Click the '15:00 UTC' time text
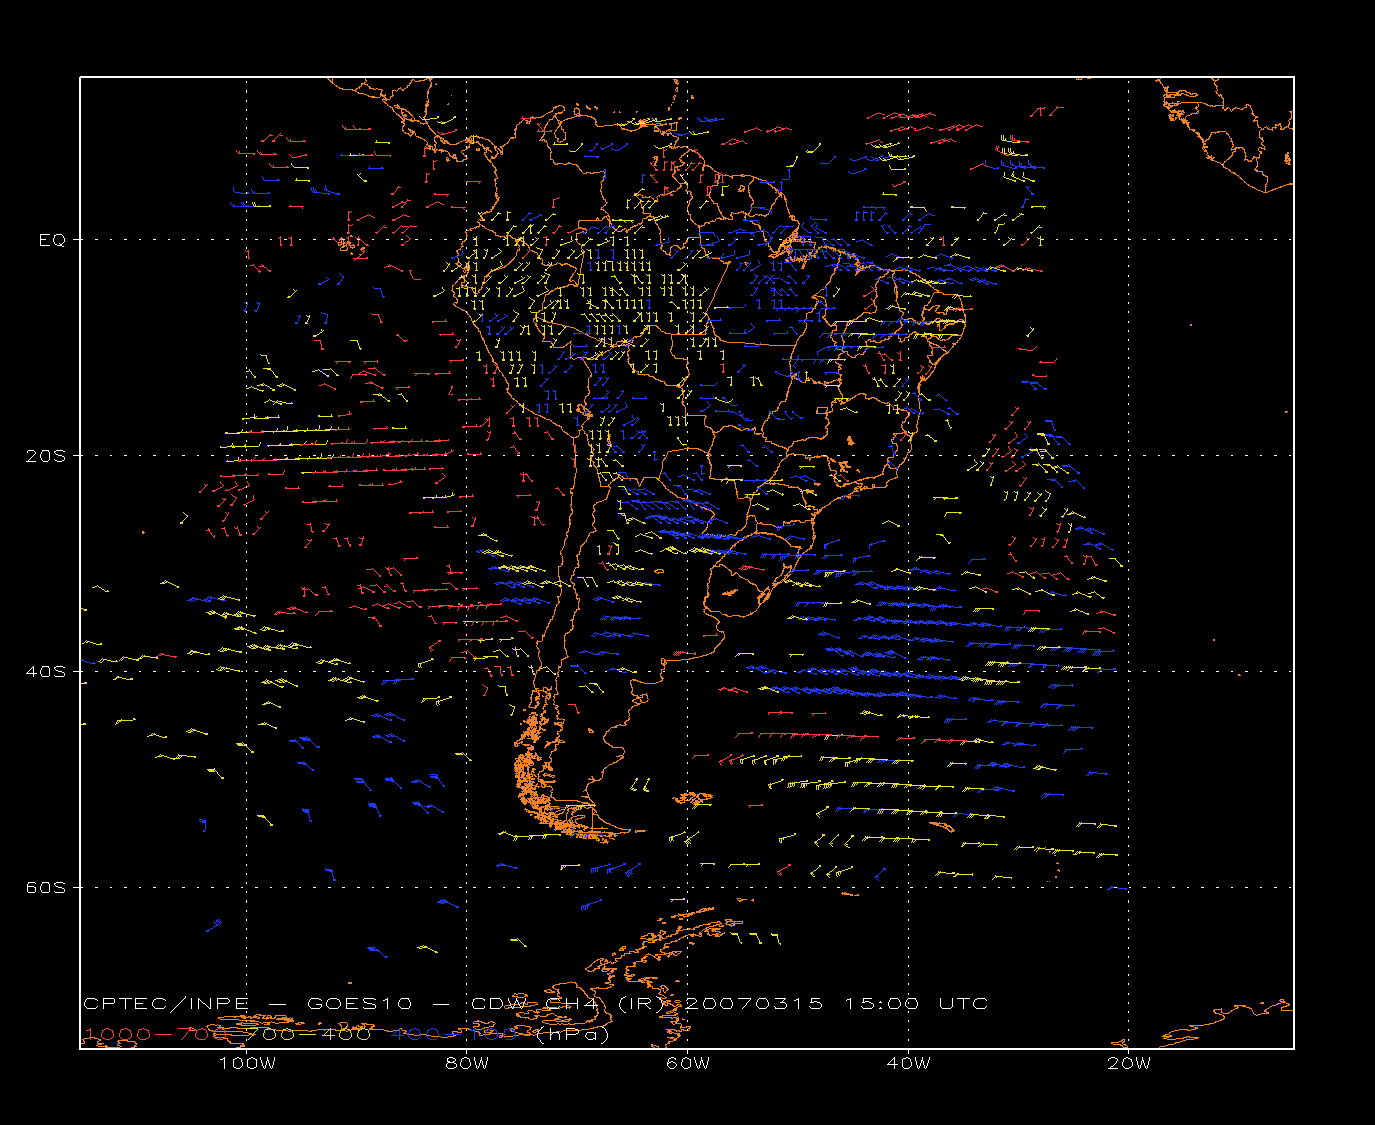Screen dimensions: 1375x1125 click(x=917, y=1003)
